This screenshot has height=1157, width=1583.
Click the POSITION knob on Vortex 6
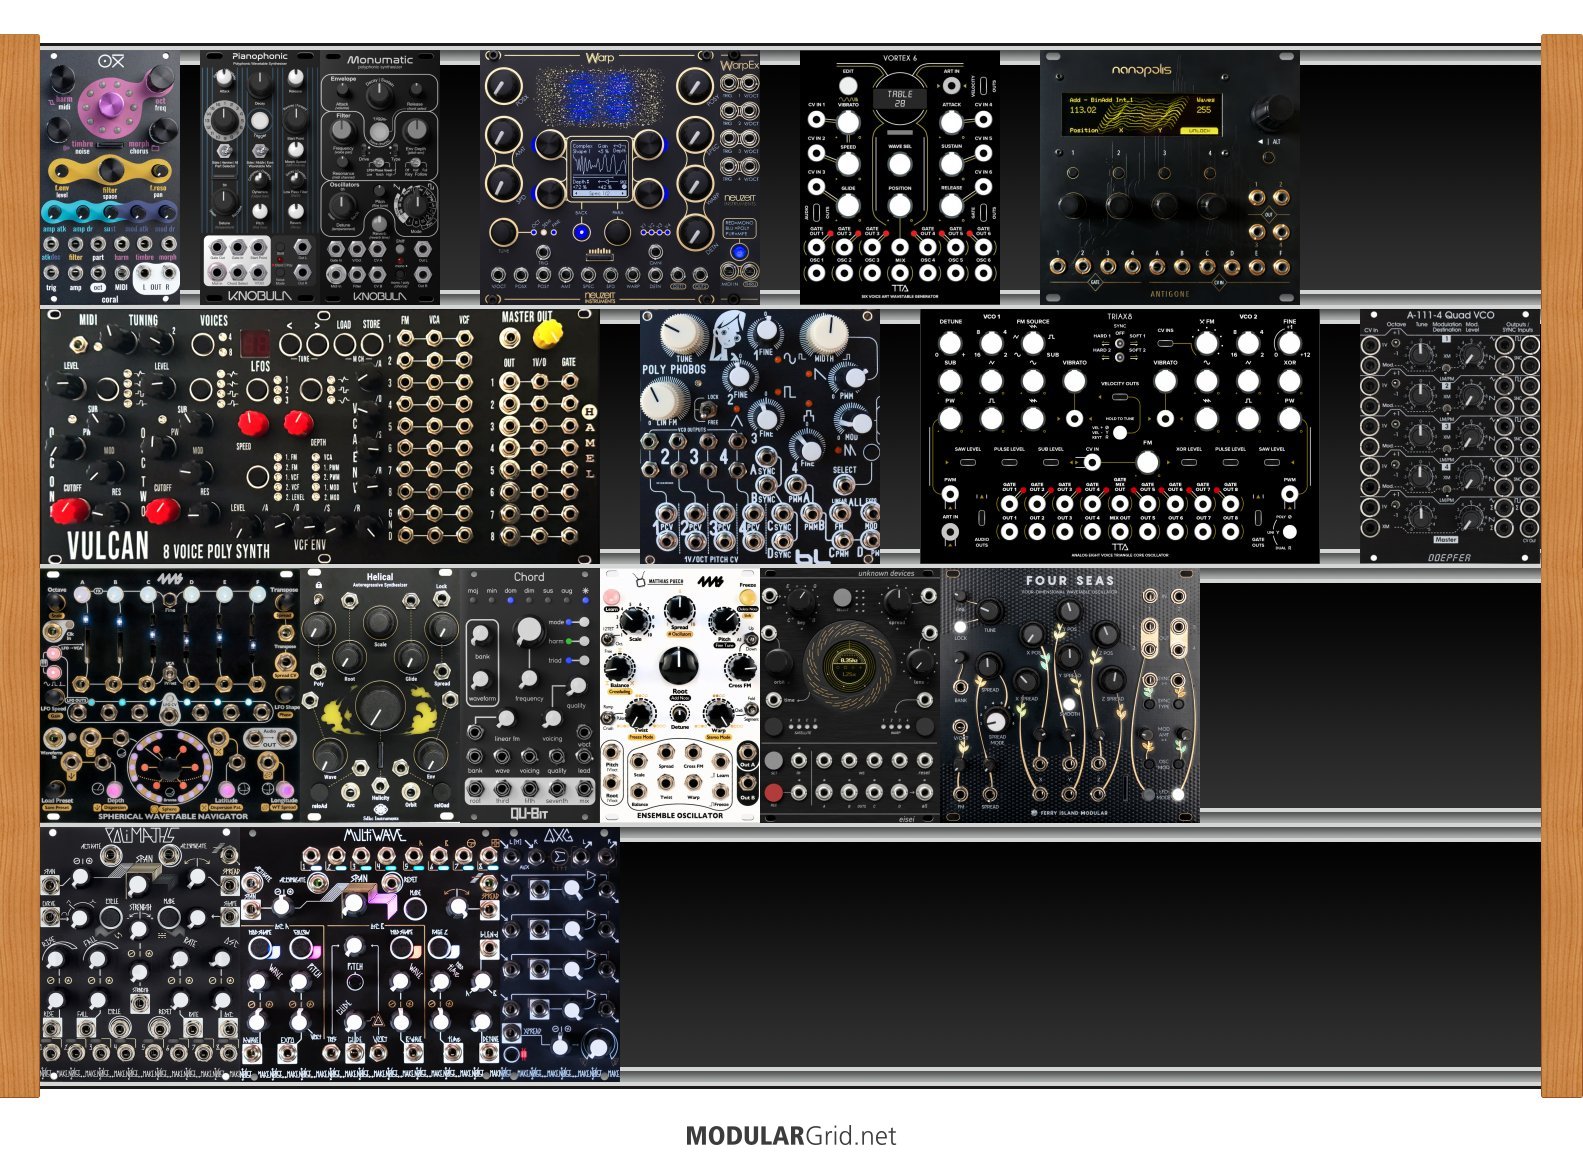click(900, 206)
